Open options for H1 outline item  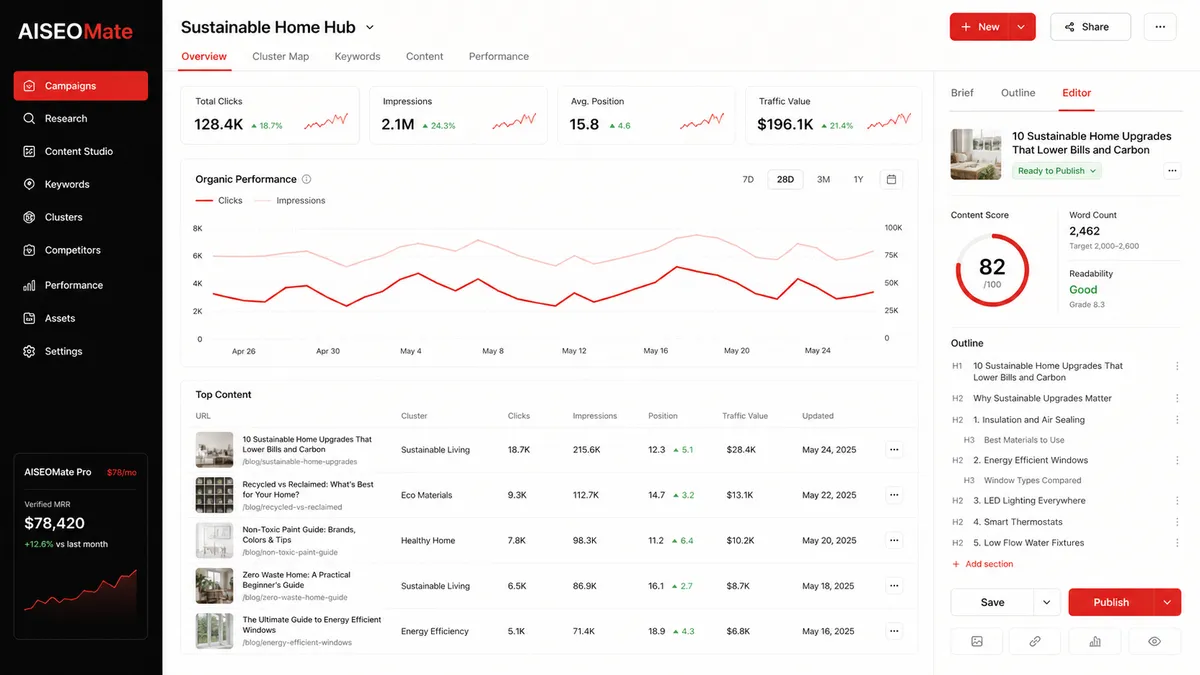[x=1177, y=366]
